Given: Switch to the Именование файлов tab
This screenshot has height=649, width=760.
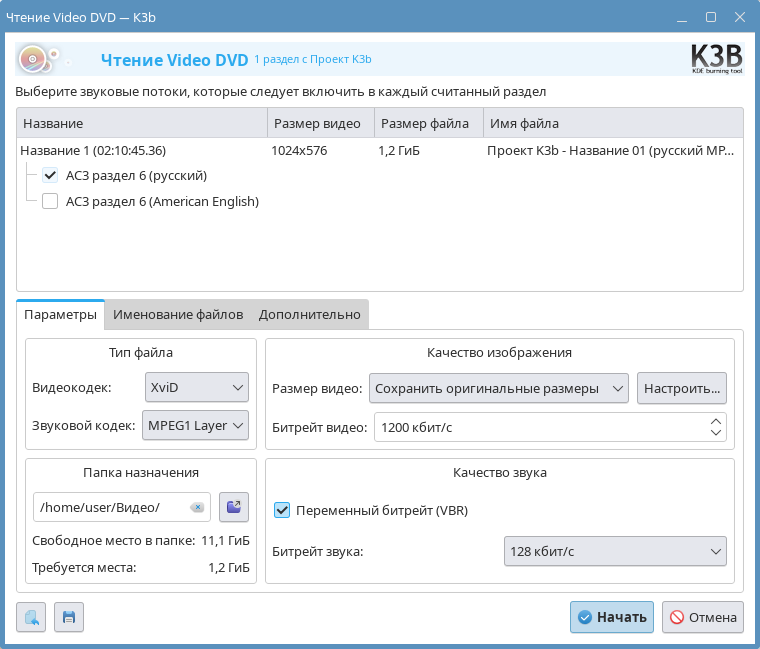Looking at the screenshot, I should [178, 314].
